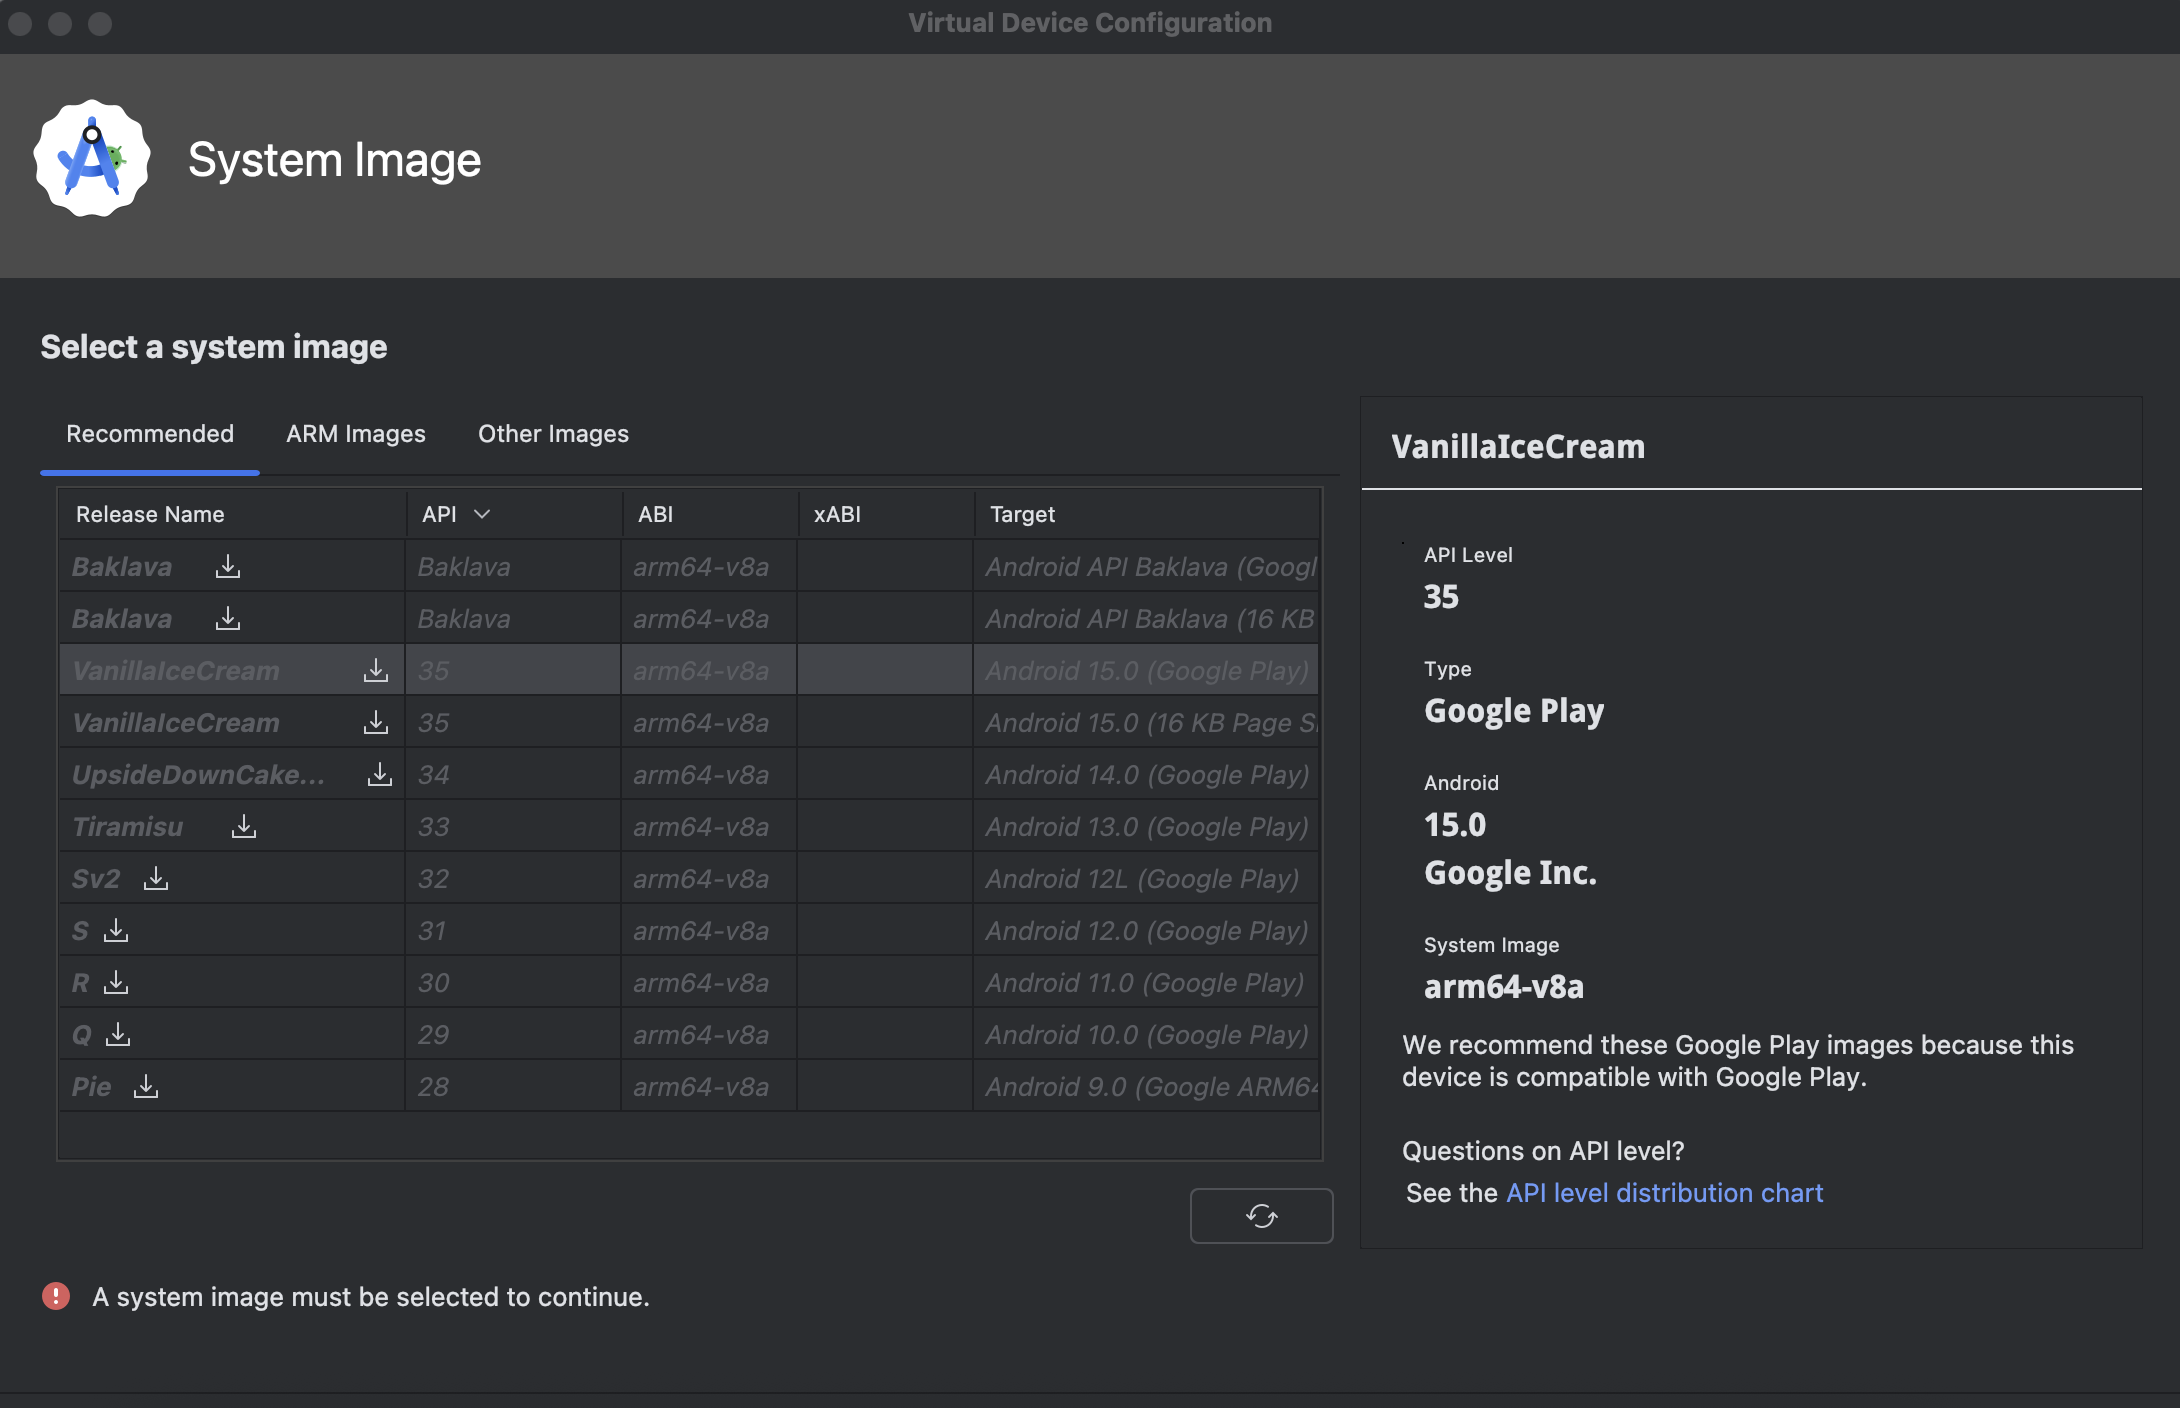Download the Sv2 system image
This screenshot has height=1408, width=2180.
click(x=156, y=878)
